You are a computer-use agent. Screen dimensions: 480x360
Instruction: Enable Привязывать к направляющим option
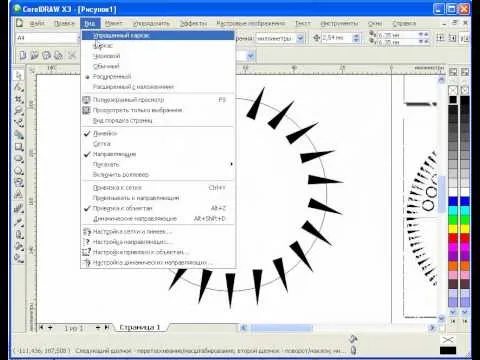coord(158,198)
